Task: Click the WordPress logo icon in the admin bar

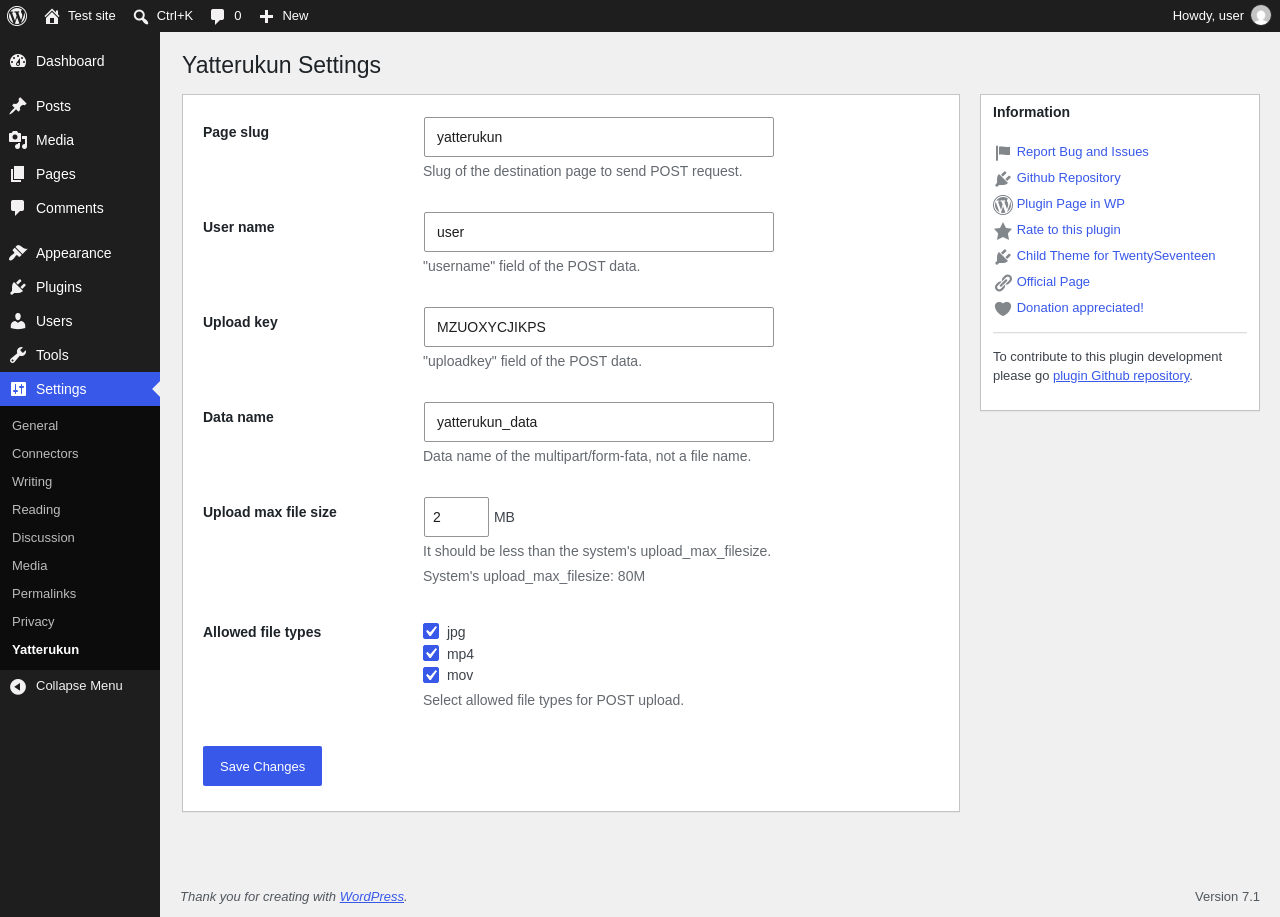Action: (x=17, y=16)
